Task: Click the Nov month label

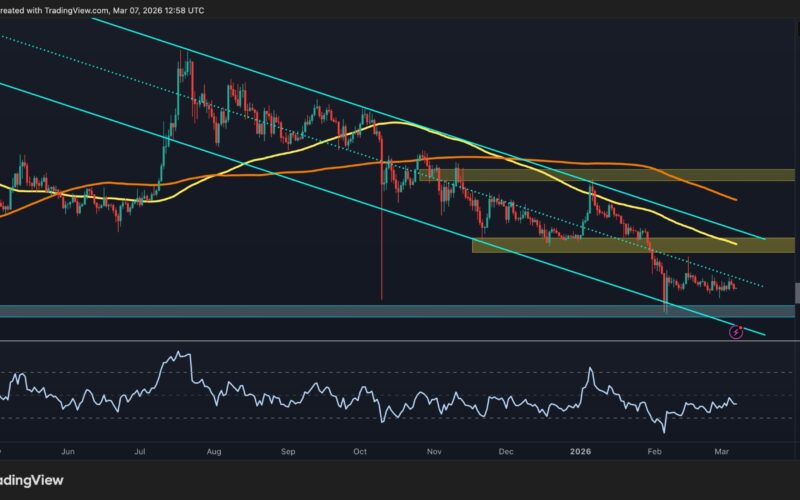Action: coord(435,451)
